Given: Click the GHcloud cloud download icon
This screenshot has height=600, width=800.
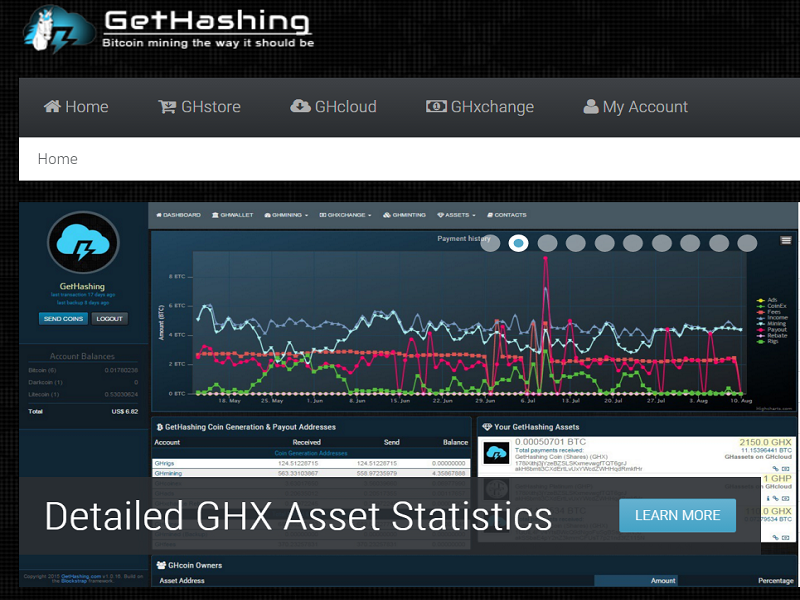Looking at the screenshot, I should [x=300, y=107].
